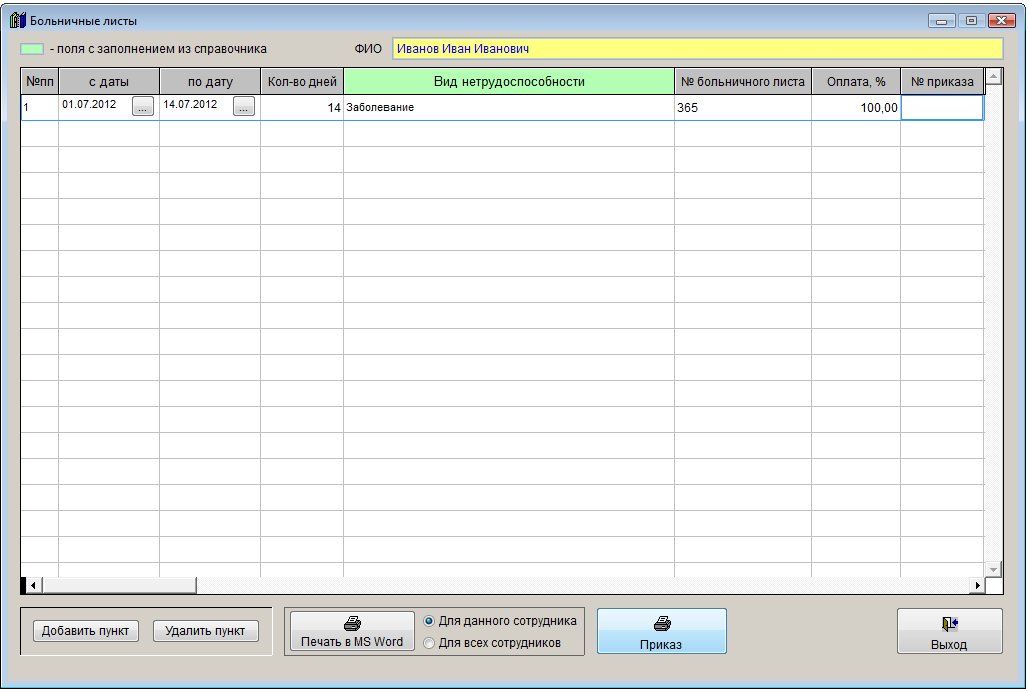
Task: Minimize the Больничные листы window
Action: (942, 21)
